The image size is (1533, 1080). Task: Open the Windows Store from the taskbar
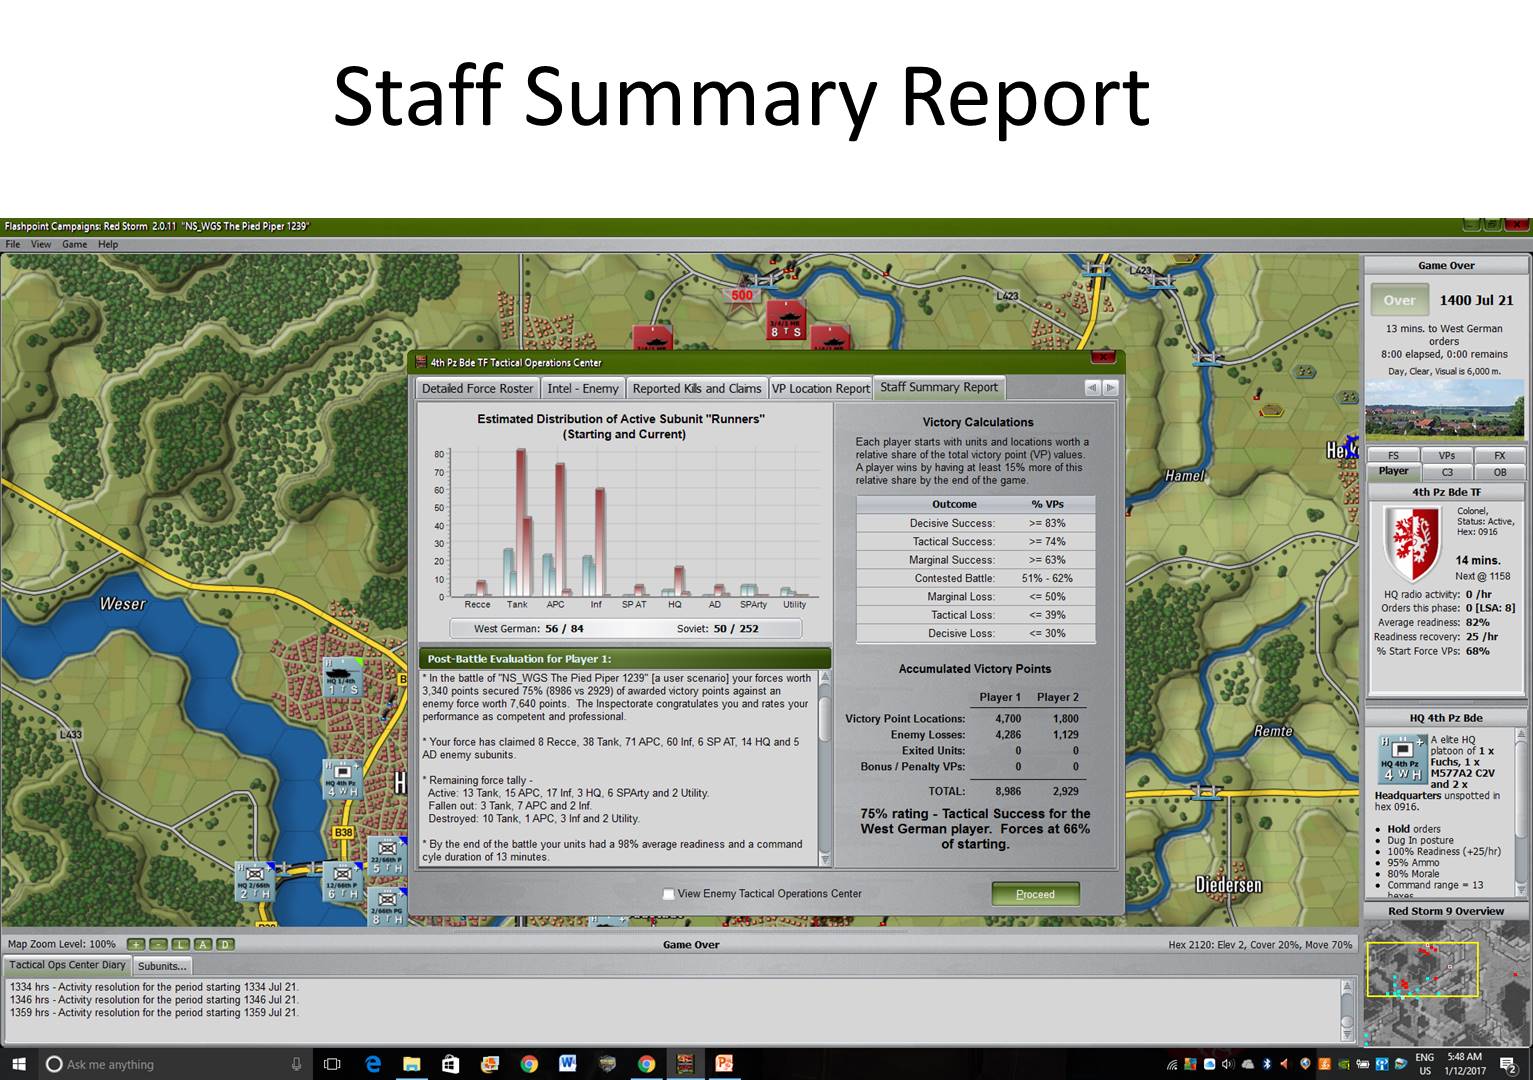pos(451,1064)
